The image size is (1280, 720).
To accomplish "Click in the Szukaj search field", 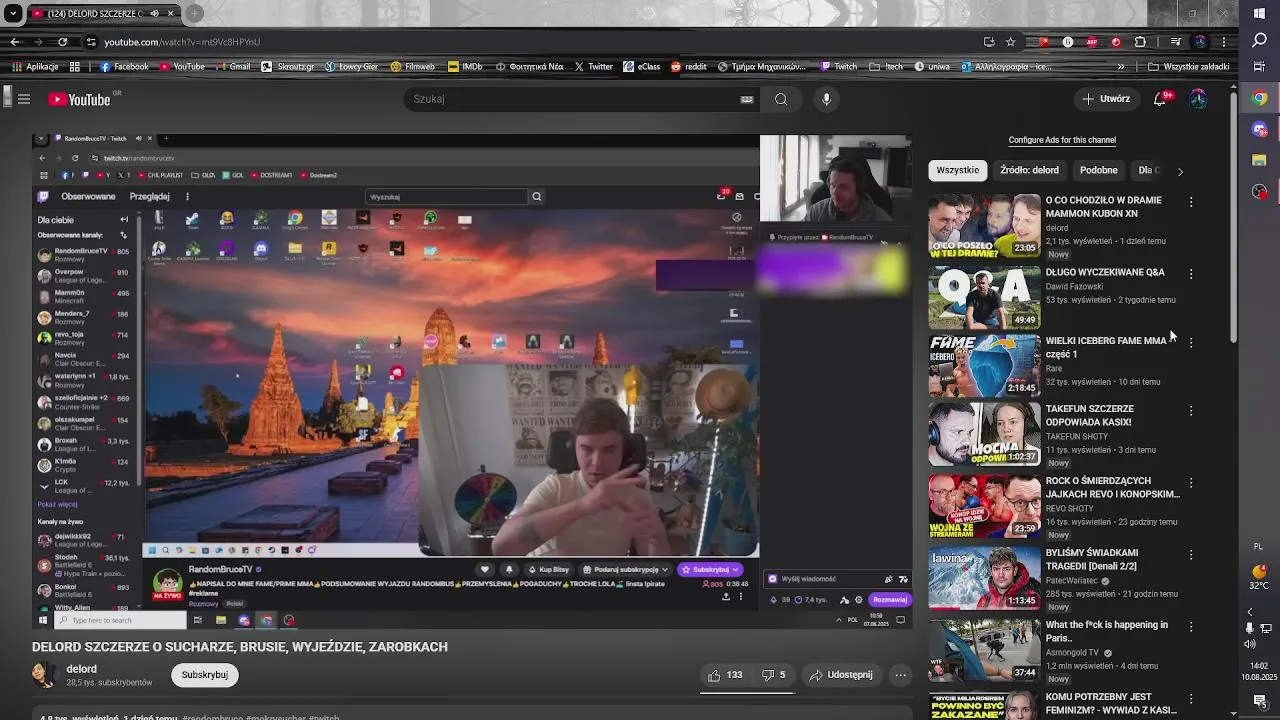I will tap(570, 99).
